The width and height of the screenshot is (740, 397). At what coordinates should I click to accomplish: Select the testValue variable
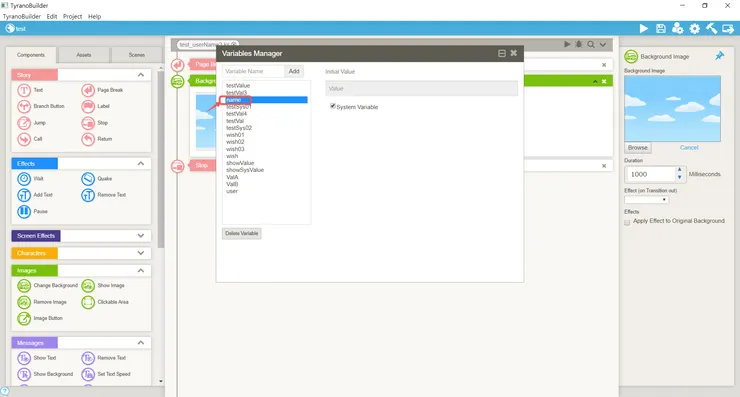tap(238, 85)
